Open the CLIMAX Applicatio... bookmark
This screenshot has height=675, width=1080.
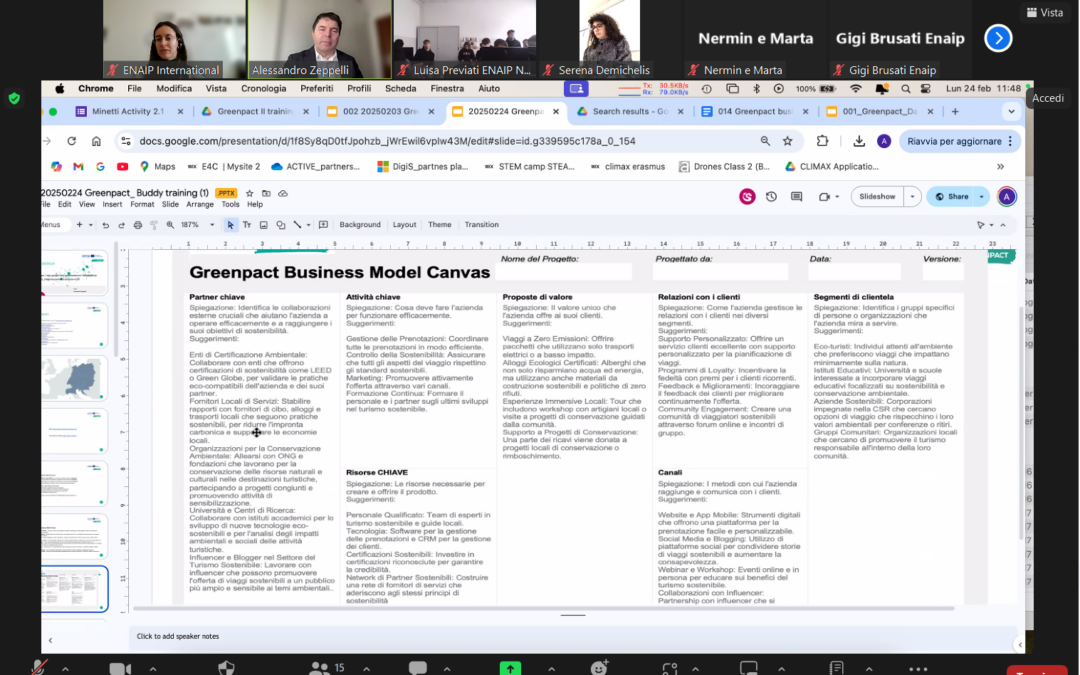[832, 167]
